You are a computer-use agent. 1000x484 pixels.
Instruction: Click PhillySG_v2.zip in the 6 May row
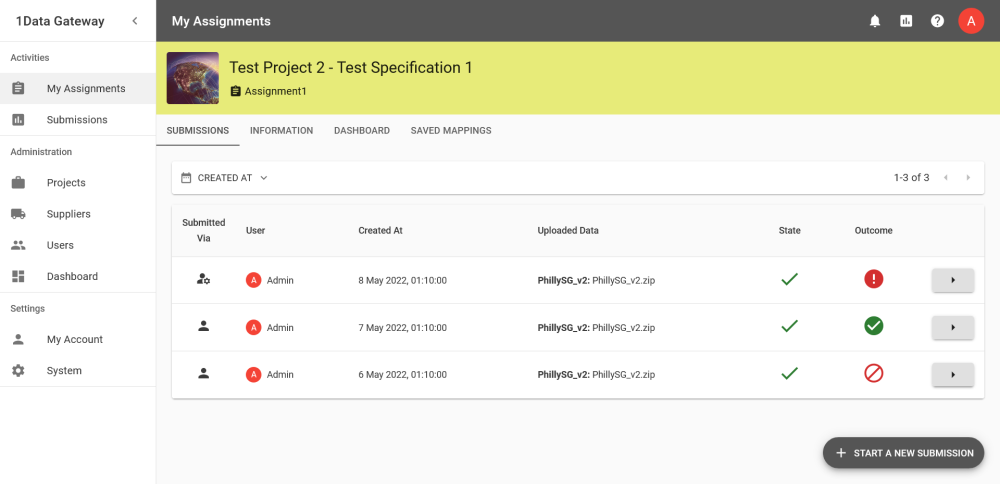[x=624, y=375]
